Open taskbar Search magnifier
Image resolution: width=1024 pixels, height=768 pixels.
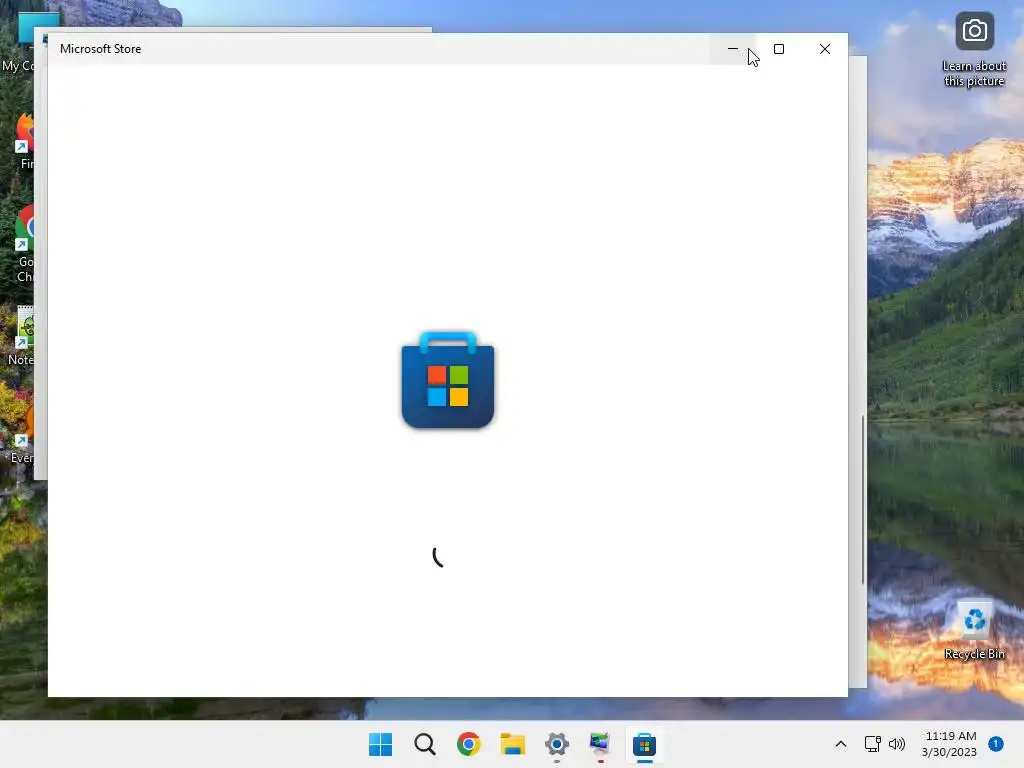point(424,744)
